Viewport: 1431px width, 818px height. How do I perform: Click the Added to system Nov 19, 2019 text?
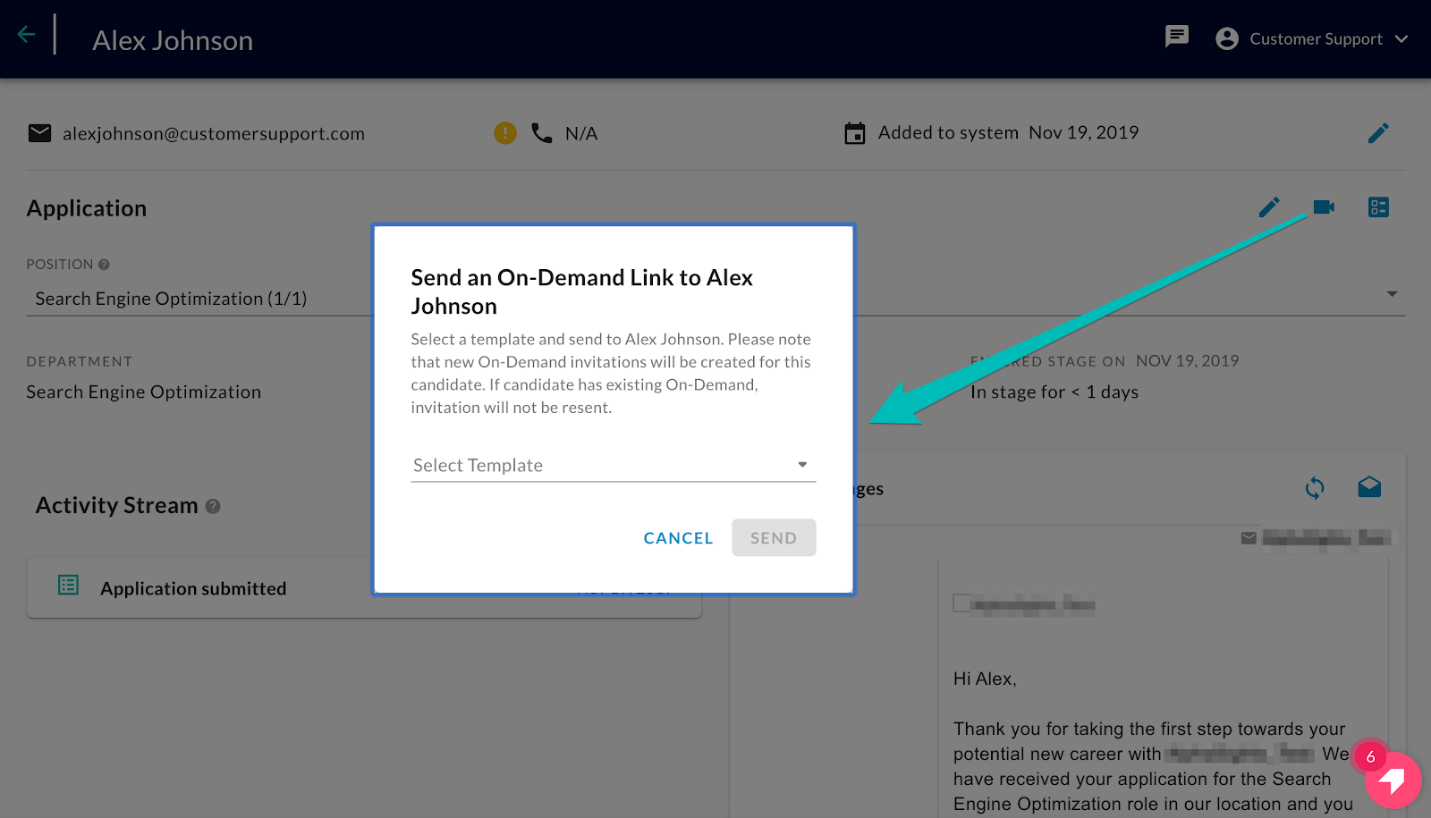(1008, 133)
